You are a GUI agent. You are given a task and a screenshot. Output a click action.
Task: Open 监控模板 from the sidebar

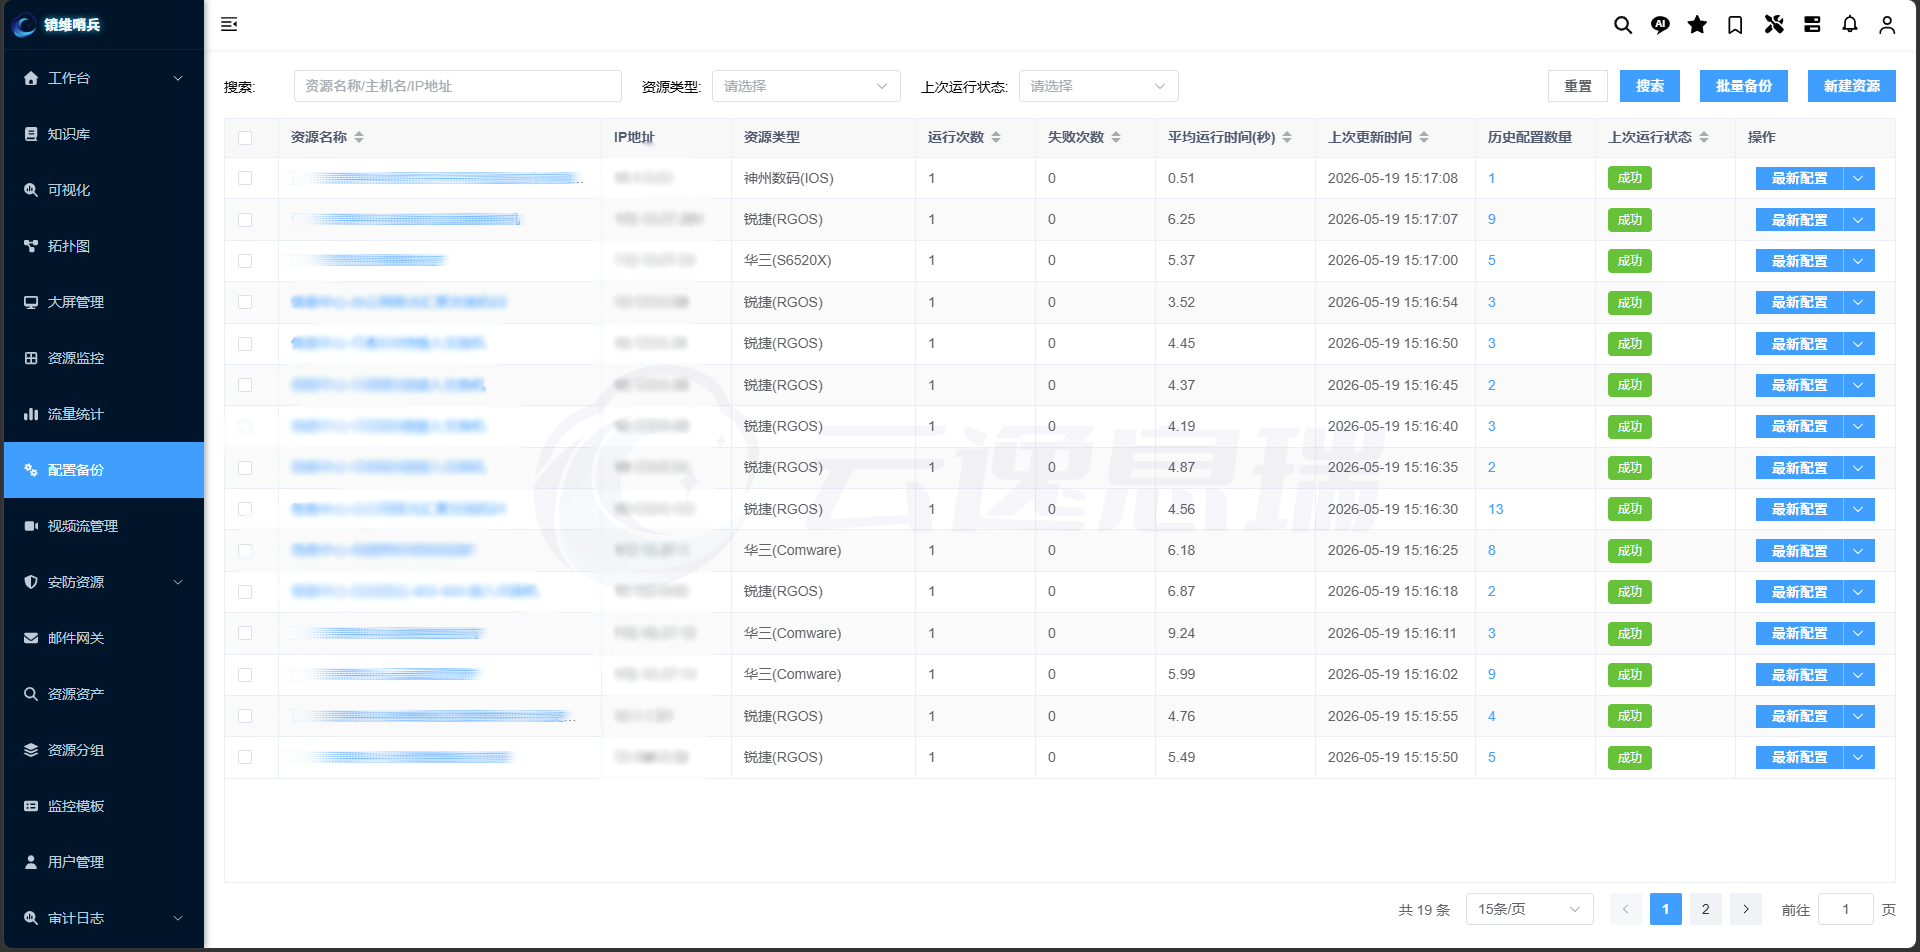point(104,806)
